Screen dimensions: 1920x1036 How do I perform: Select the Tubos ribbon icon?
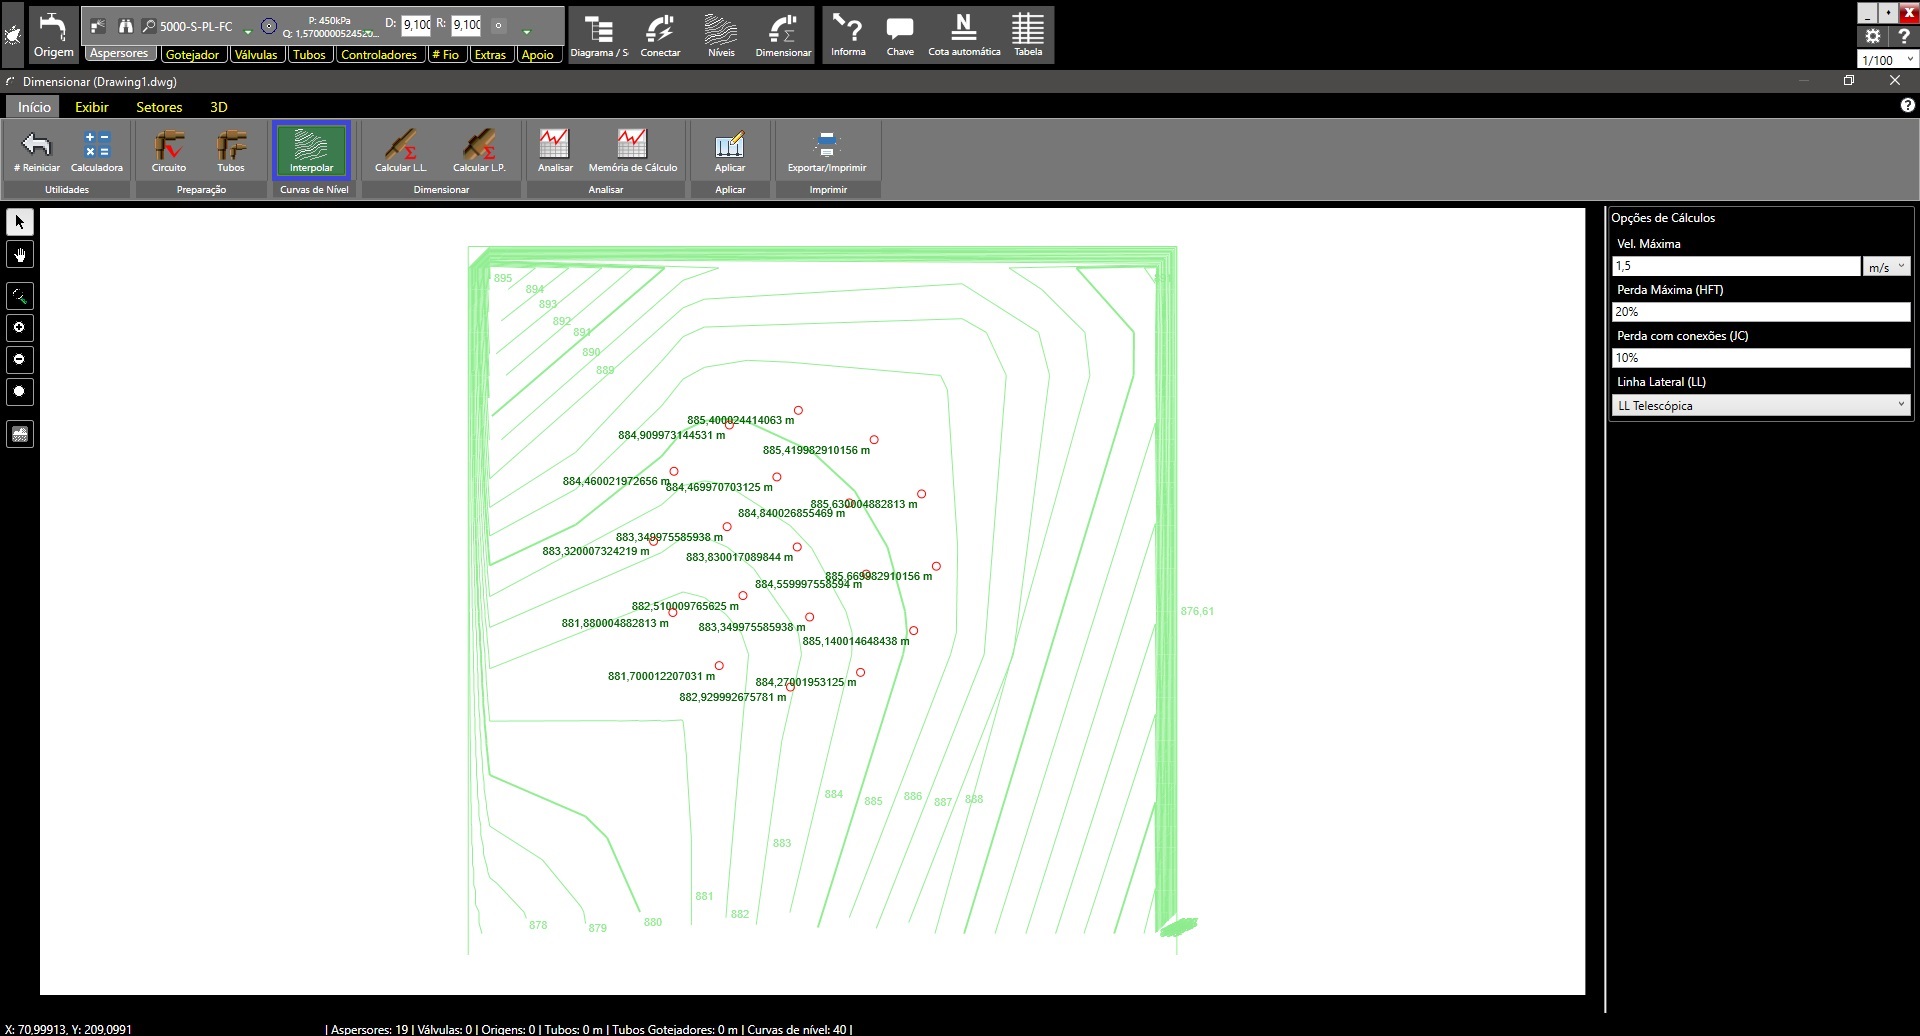click(231, 151)
